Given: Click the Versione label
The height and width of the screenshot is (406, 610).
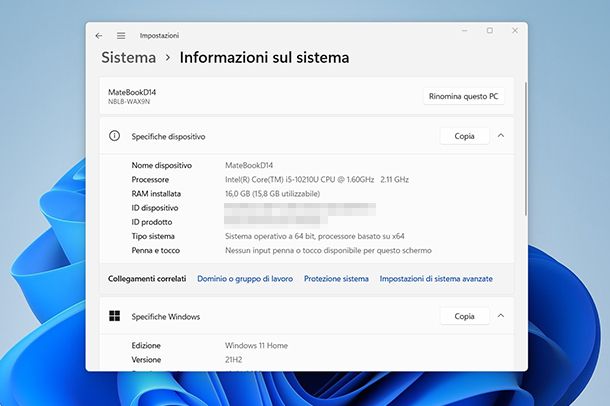Looking at the screenshot, I should click(x=146, y=360).
